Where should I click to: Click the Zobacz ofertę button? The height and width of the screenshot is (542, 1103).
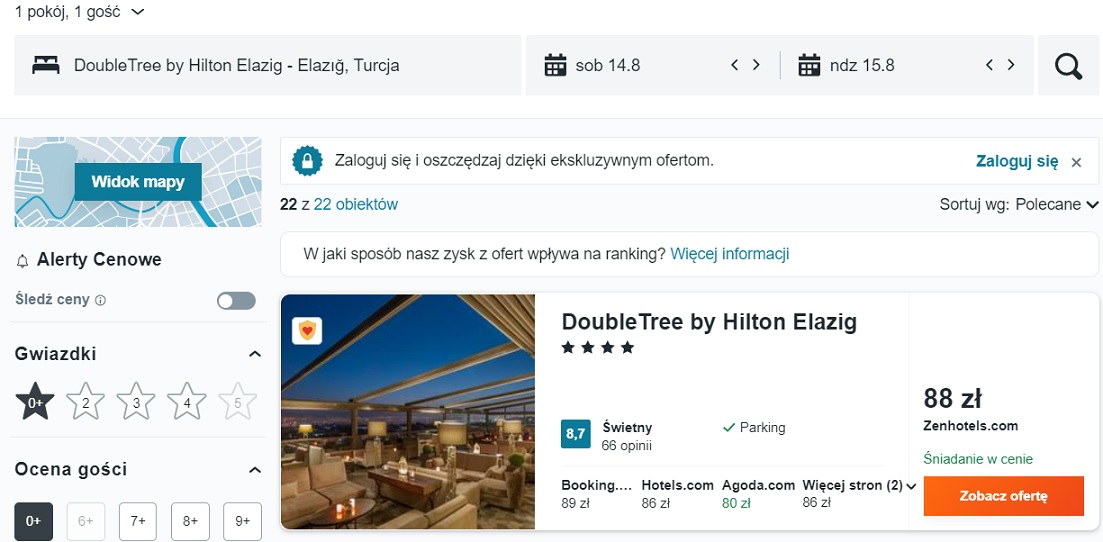pos(1004,496)
